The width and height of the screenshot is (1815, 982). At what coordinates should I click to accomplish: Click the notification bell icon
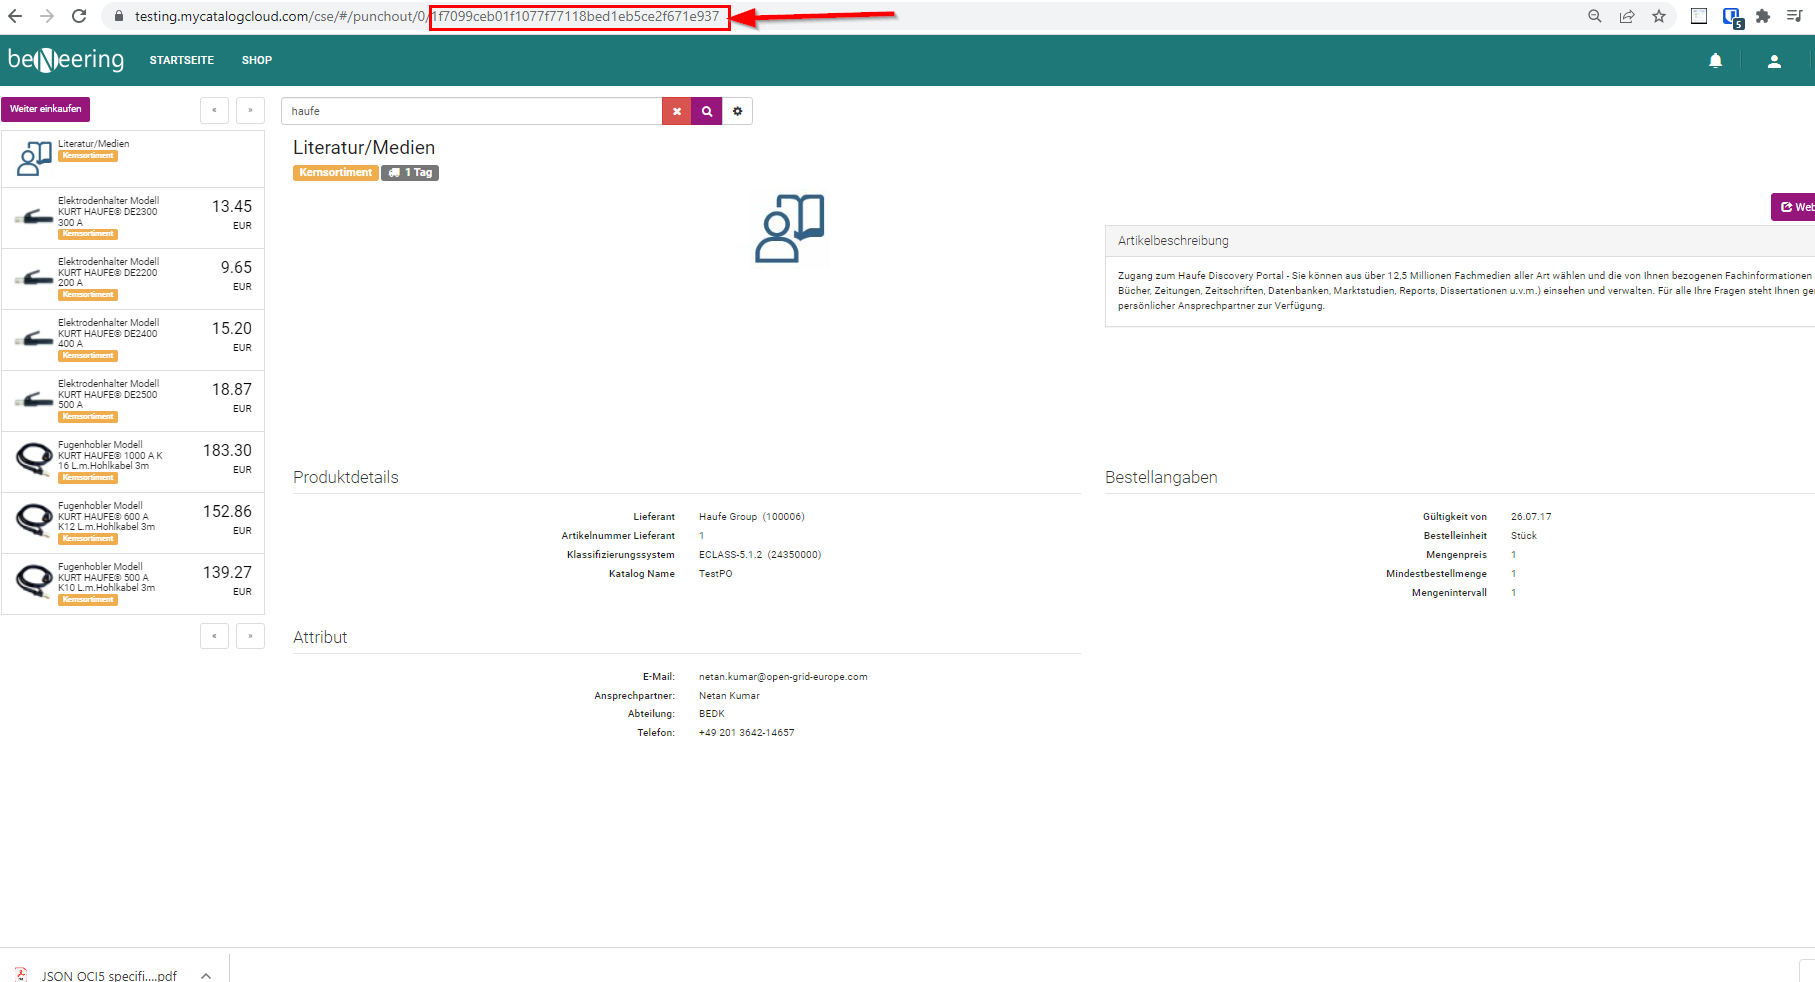pyautogui.click(x=1715, y=61)
